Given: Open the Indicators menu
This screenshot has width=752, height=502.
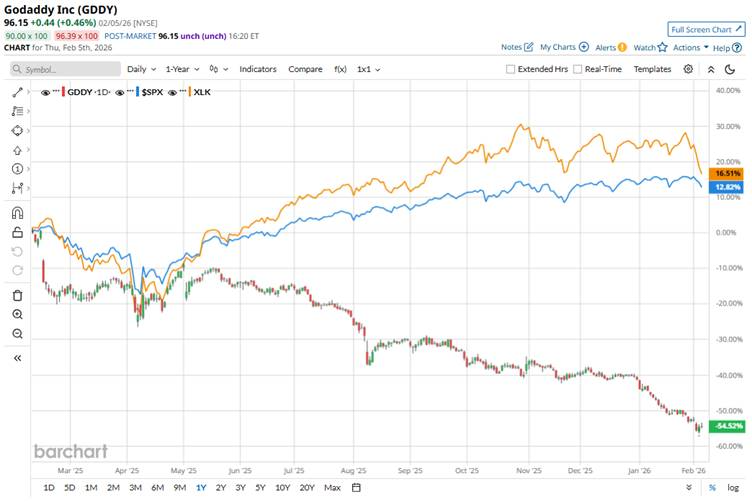Looking at the screenshot, I should [258, 69].
